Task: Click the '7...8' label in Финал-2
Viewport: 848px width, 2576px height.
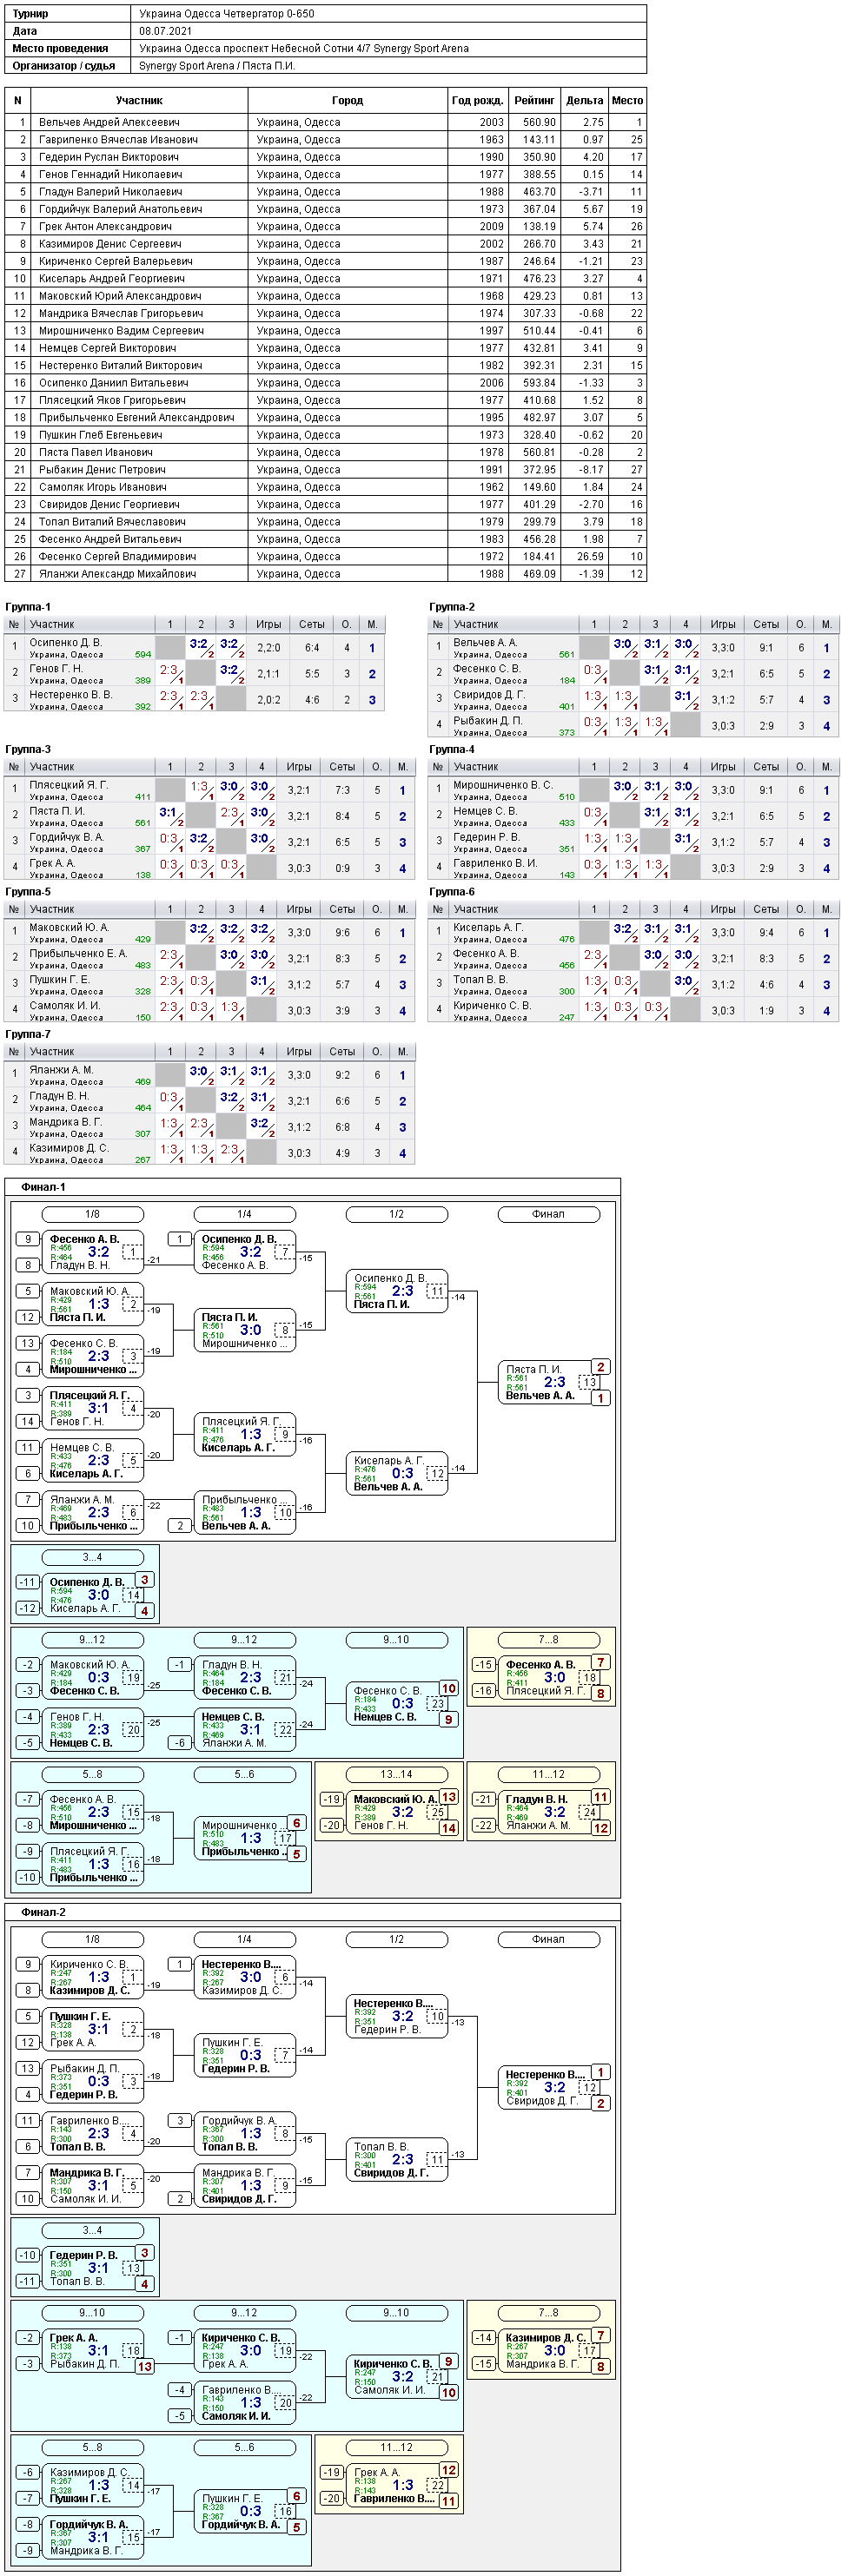Action: point(548,2313)
